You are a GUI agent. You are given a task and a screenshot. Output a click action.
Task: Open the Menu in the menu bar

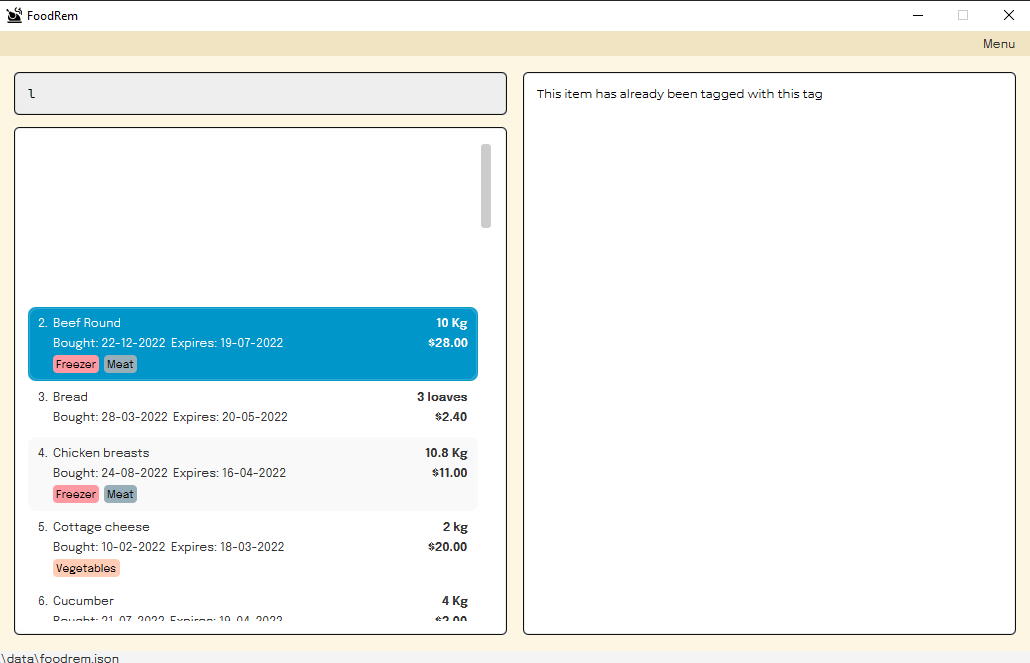point(998,43)
